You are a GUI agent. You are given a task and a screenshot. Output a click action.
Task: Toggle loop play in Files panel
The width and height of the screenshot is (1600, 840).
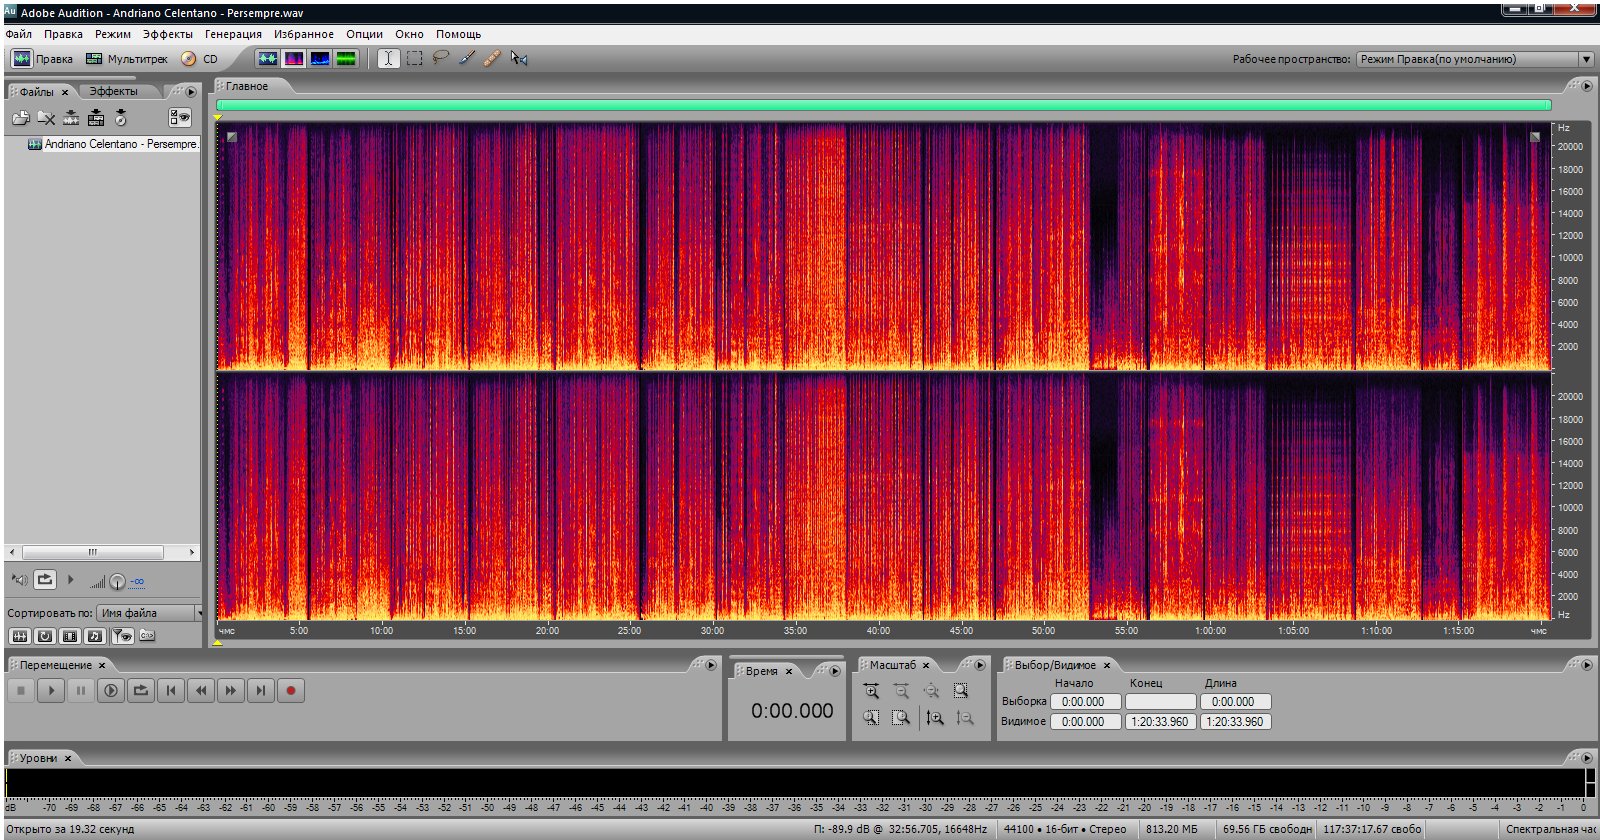point(45,580)
